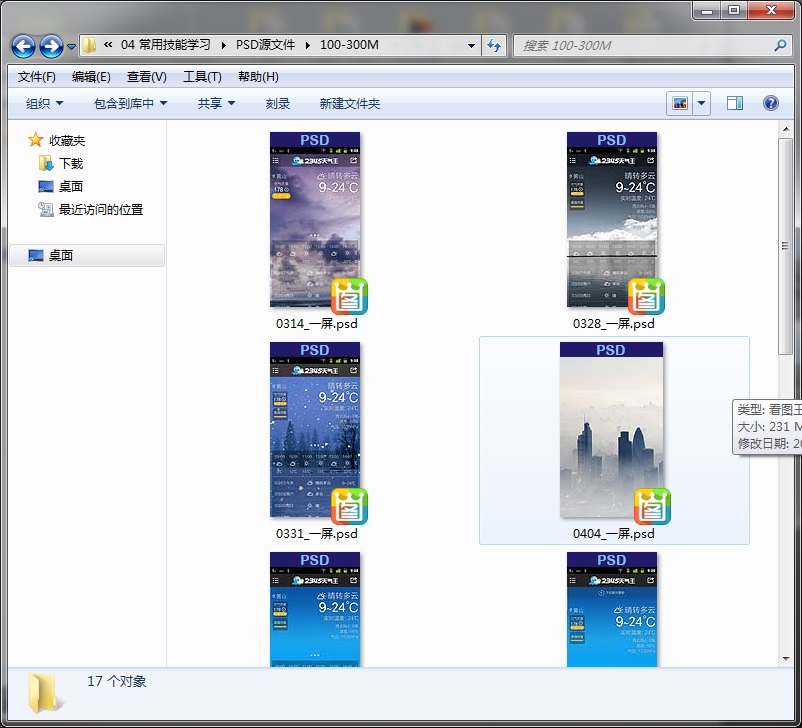
Task: Expand the 包含到库中 dropdown
Action: (x=130, y=104)
